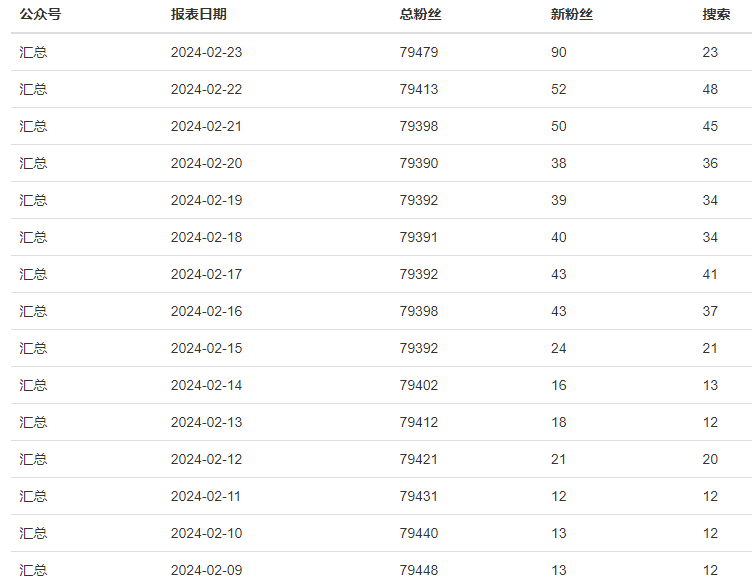Click total fans value 79413
The image size is (752, 588).
point(419,89)
